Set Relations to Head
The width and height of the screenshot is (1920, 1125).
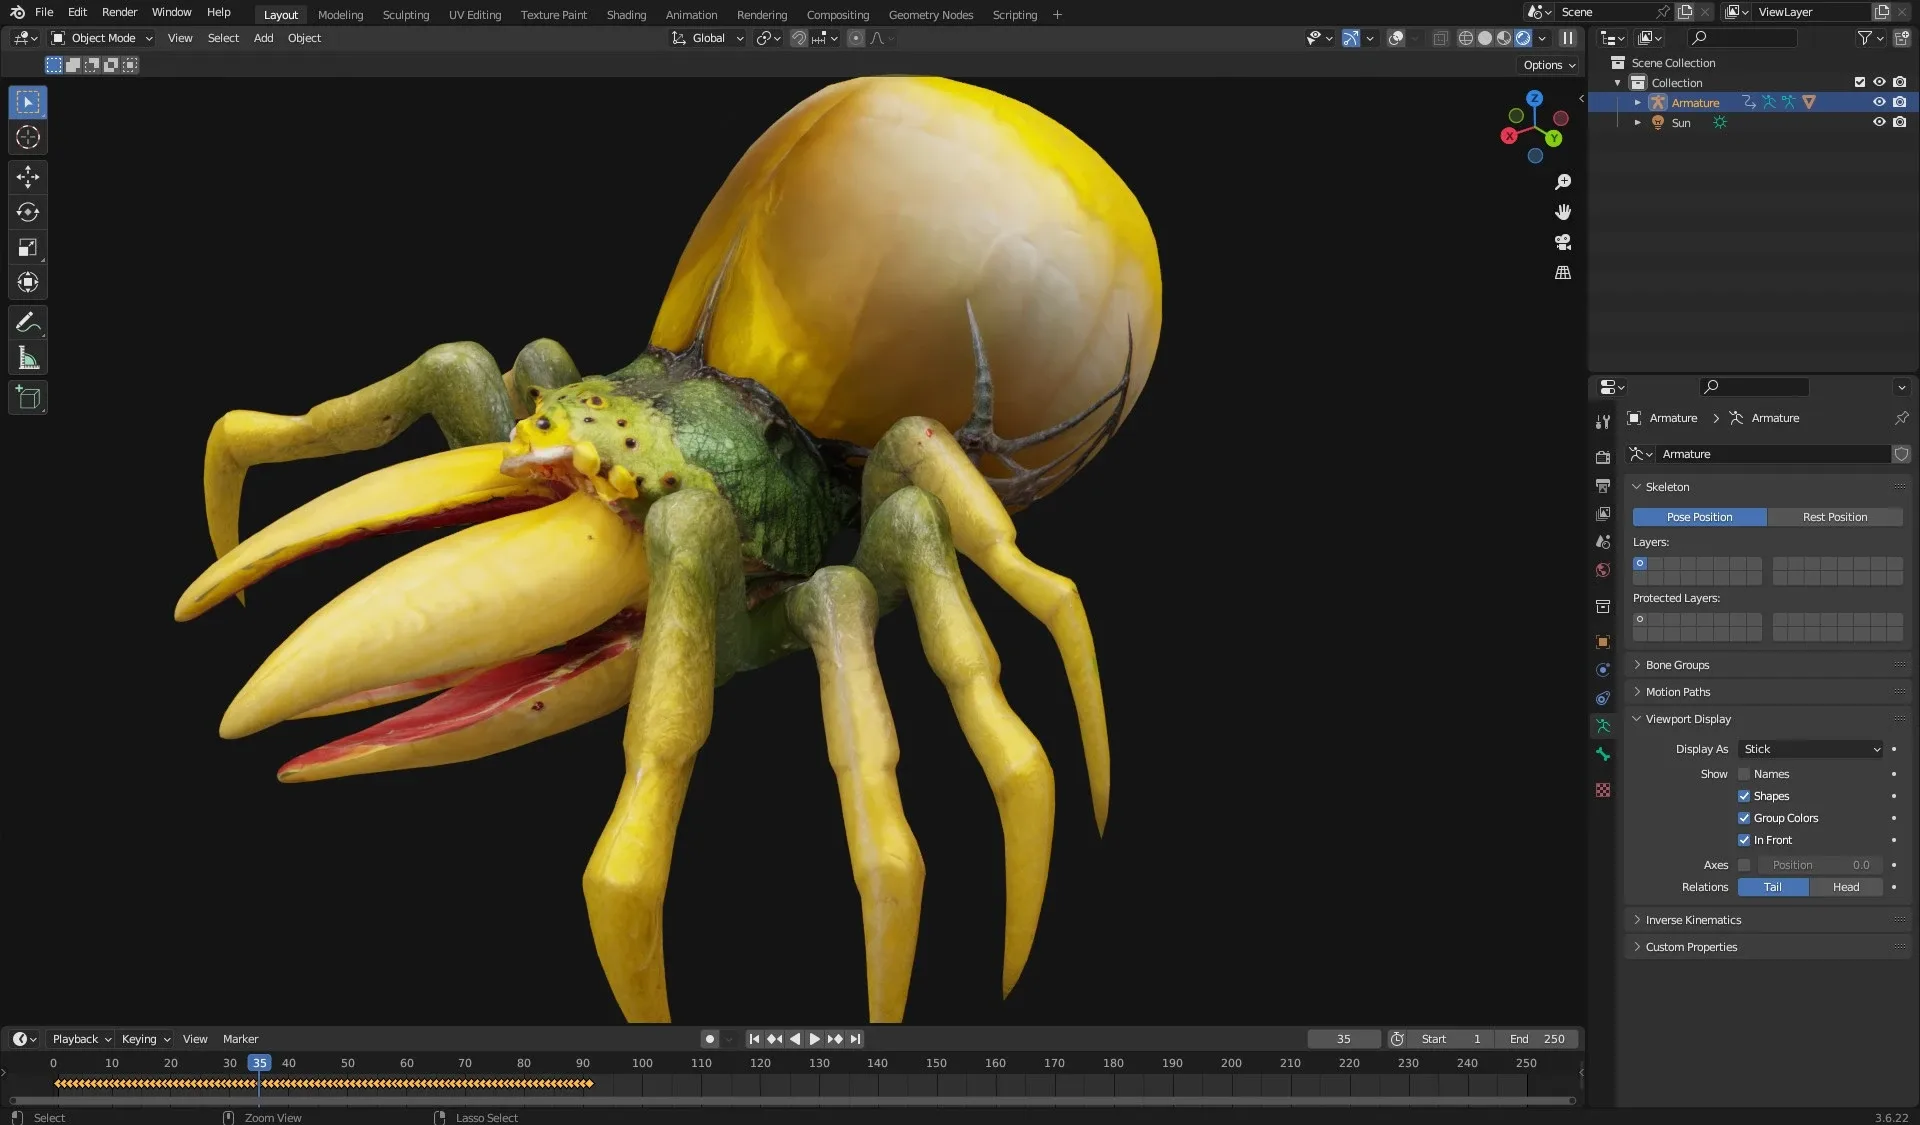coord(1845,887)
